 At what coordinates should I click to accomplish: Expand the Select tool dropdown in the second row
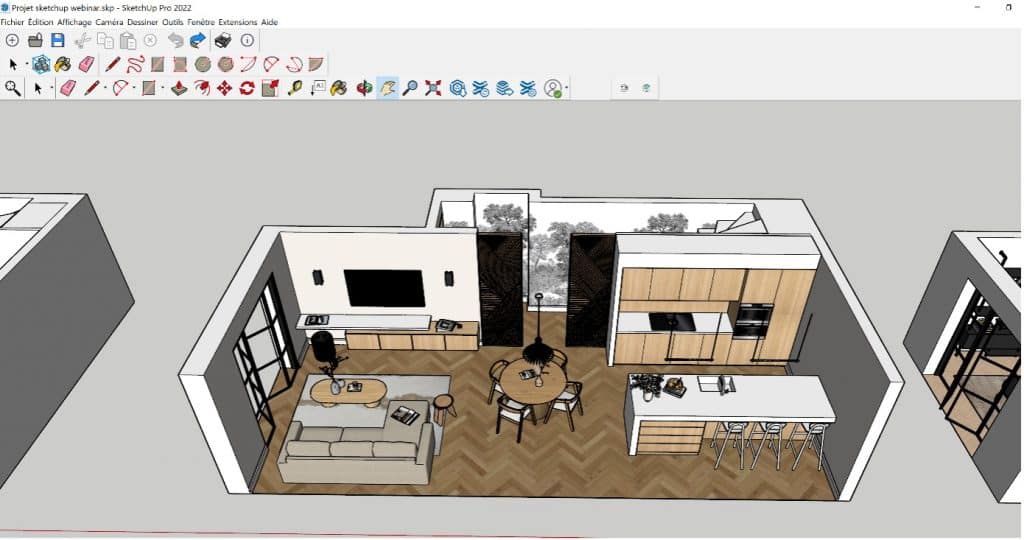tap(26, 64)
